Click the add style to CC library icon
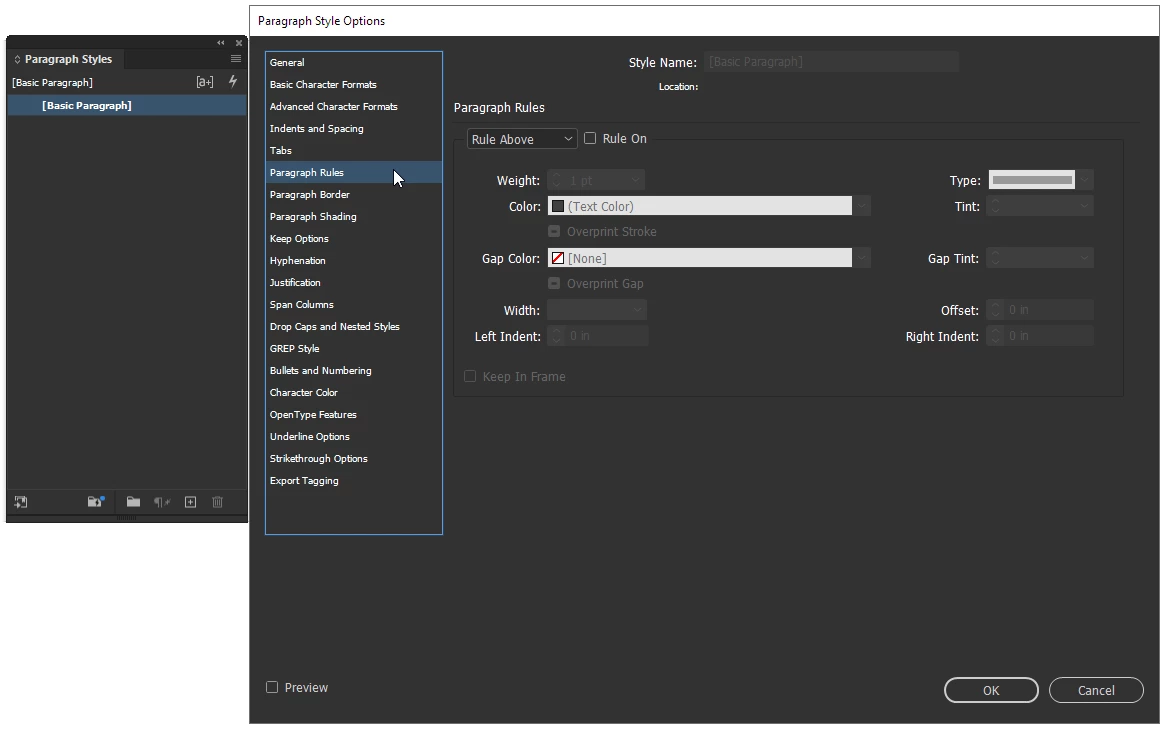The image size is (1167, 730). pyautogui.click(x=21, y=502)
